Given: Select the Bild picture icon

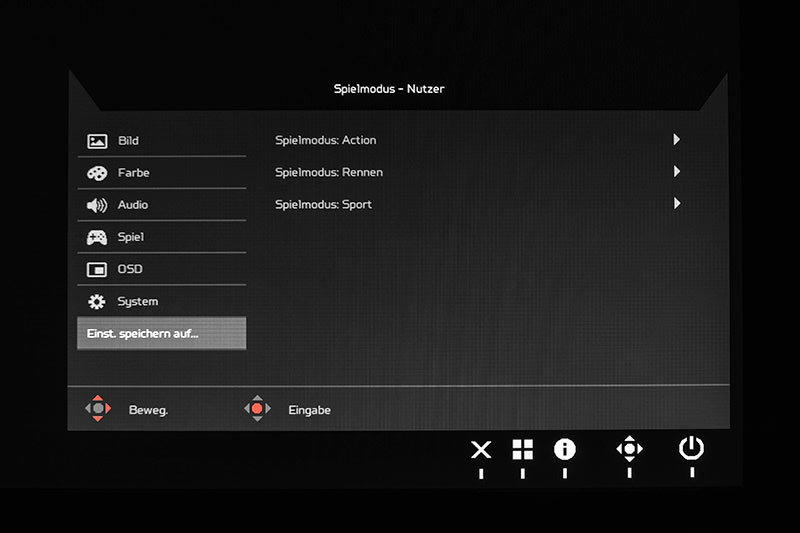Looking at the screenshot, I should [x=97, y=141].
